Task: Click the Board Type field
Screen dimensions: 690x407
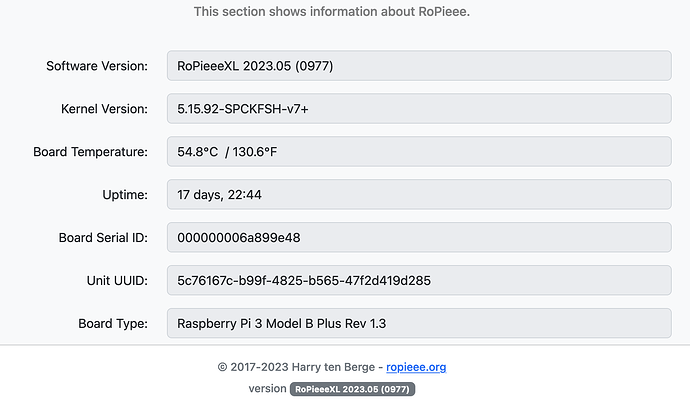Action: point(418,324)
